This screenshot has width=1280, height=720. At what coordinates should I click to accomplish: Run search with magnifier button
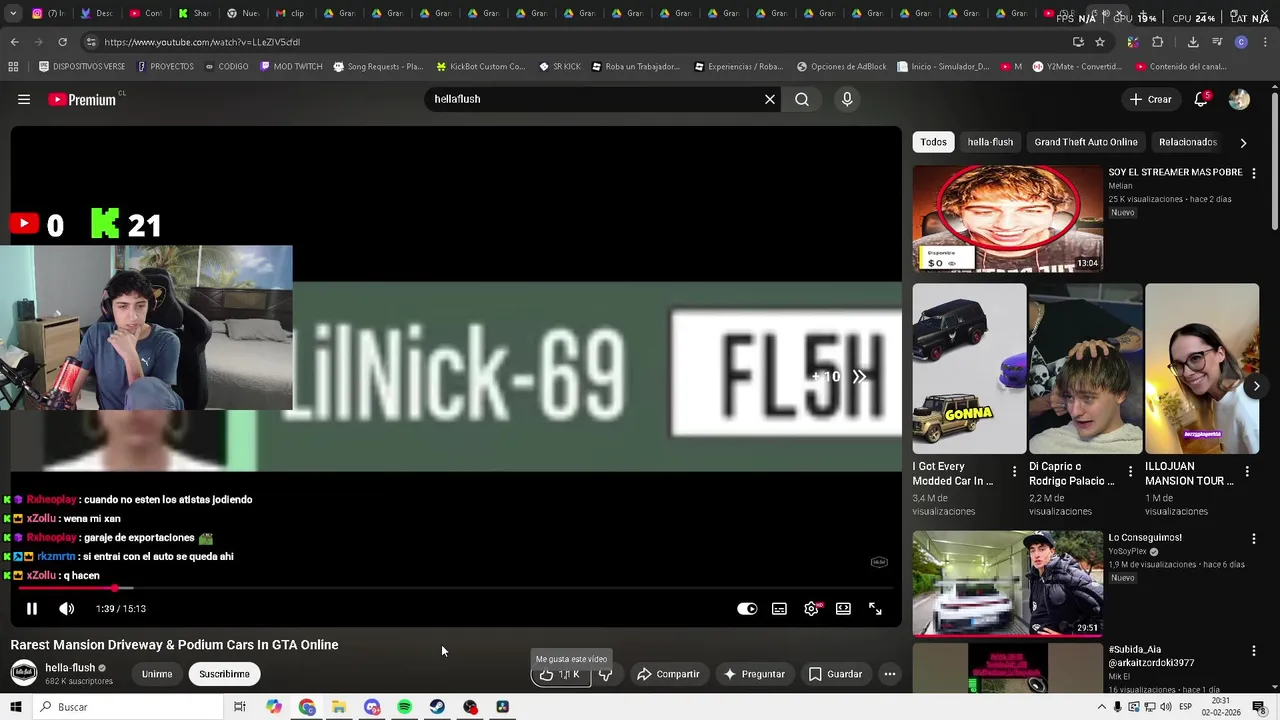click(802, 99)
